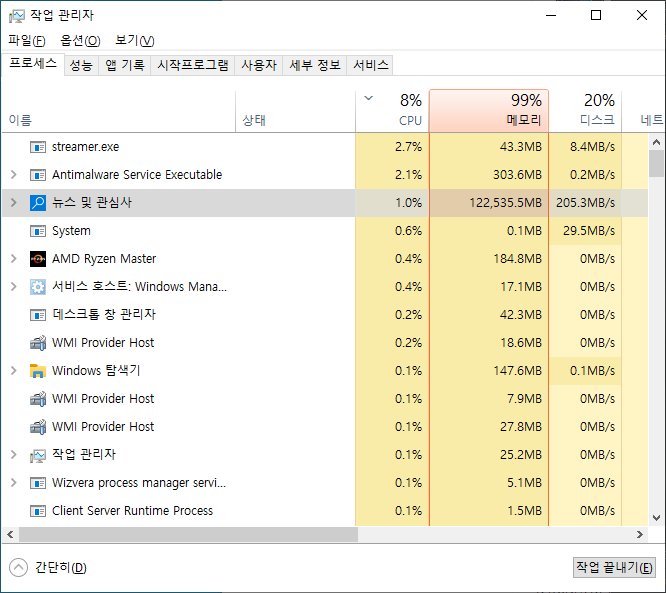
Task: Expand the Wizvera process manager entry
Action: coord(14,483)
